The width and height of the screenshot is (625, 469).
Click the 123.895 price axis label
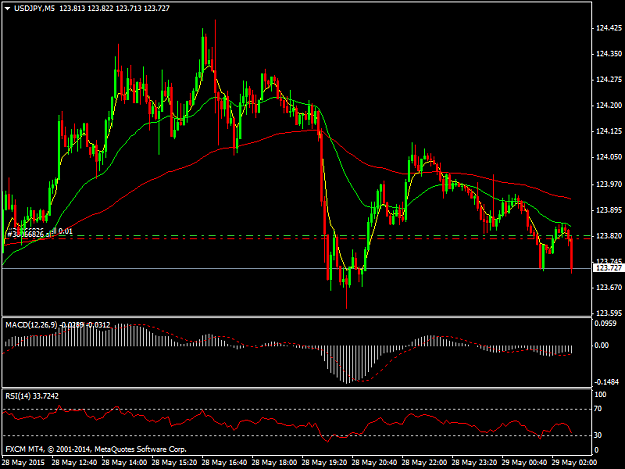click(x=609, y=210)
